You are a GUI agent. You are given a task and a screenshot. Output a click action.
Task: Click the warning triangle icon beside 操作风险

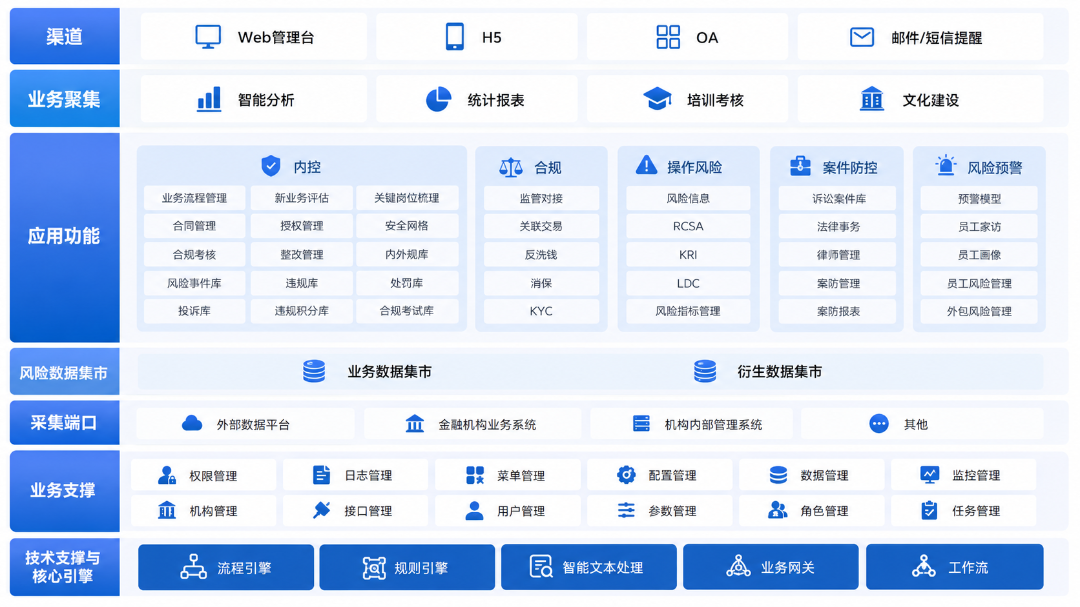pos(646,165)
